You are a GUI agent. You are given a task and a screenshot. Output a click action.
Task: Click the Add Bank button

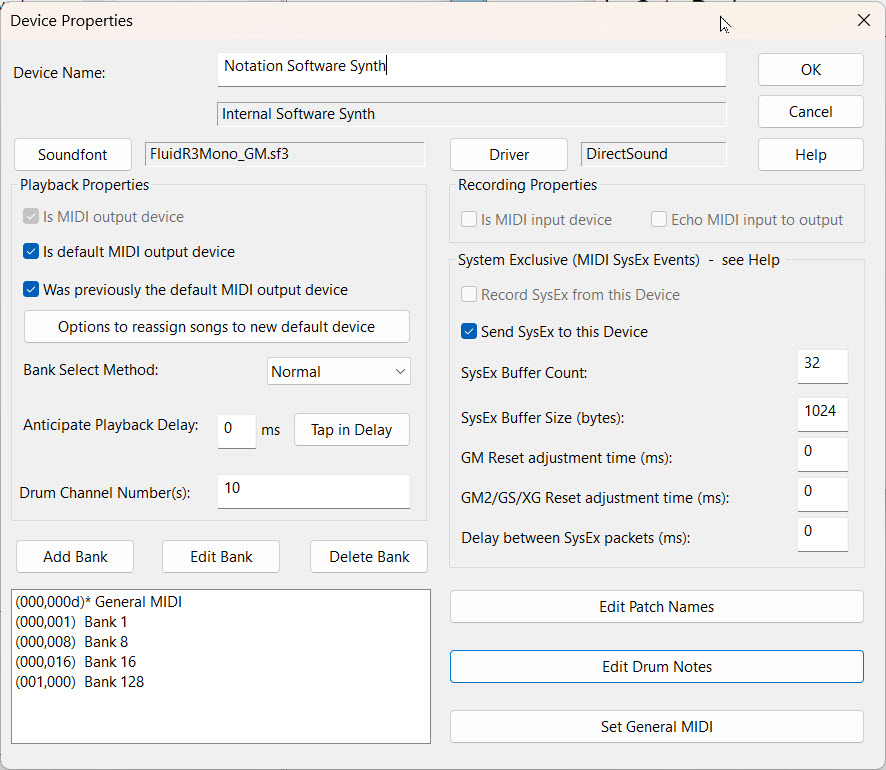(75, 557)
